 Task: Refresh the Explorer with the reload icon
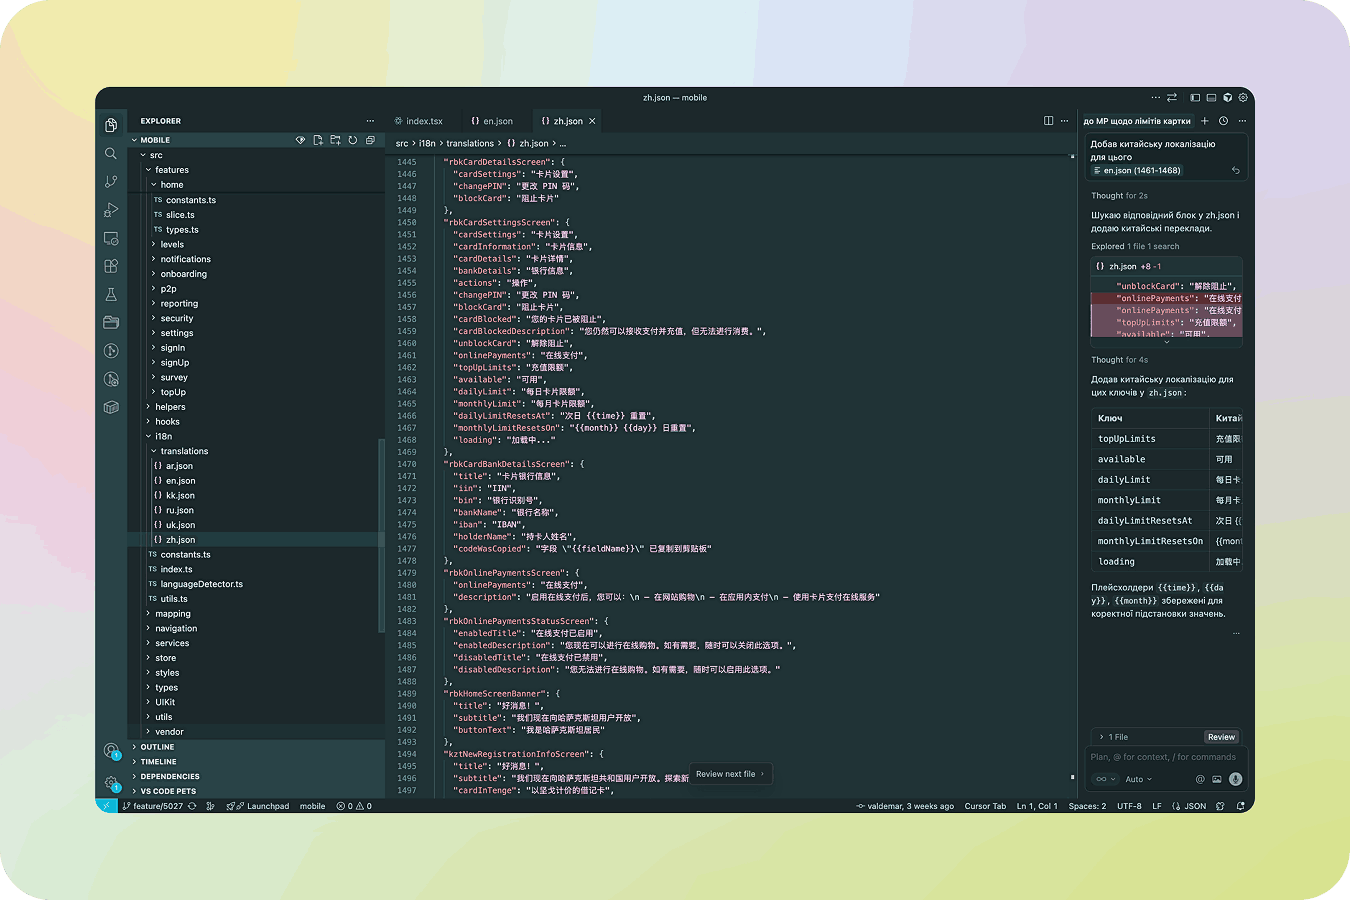pos(351,140)
